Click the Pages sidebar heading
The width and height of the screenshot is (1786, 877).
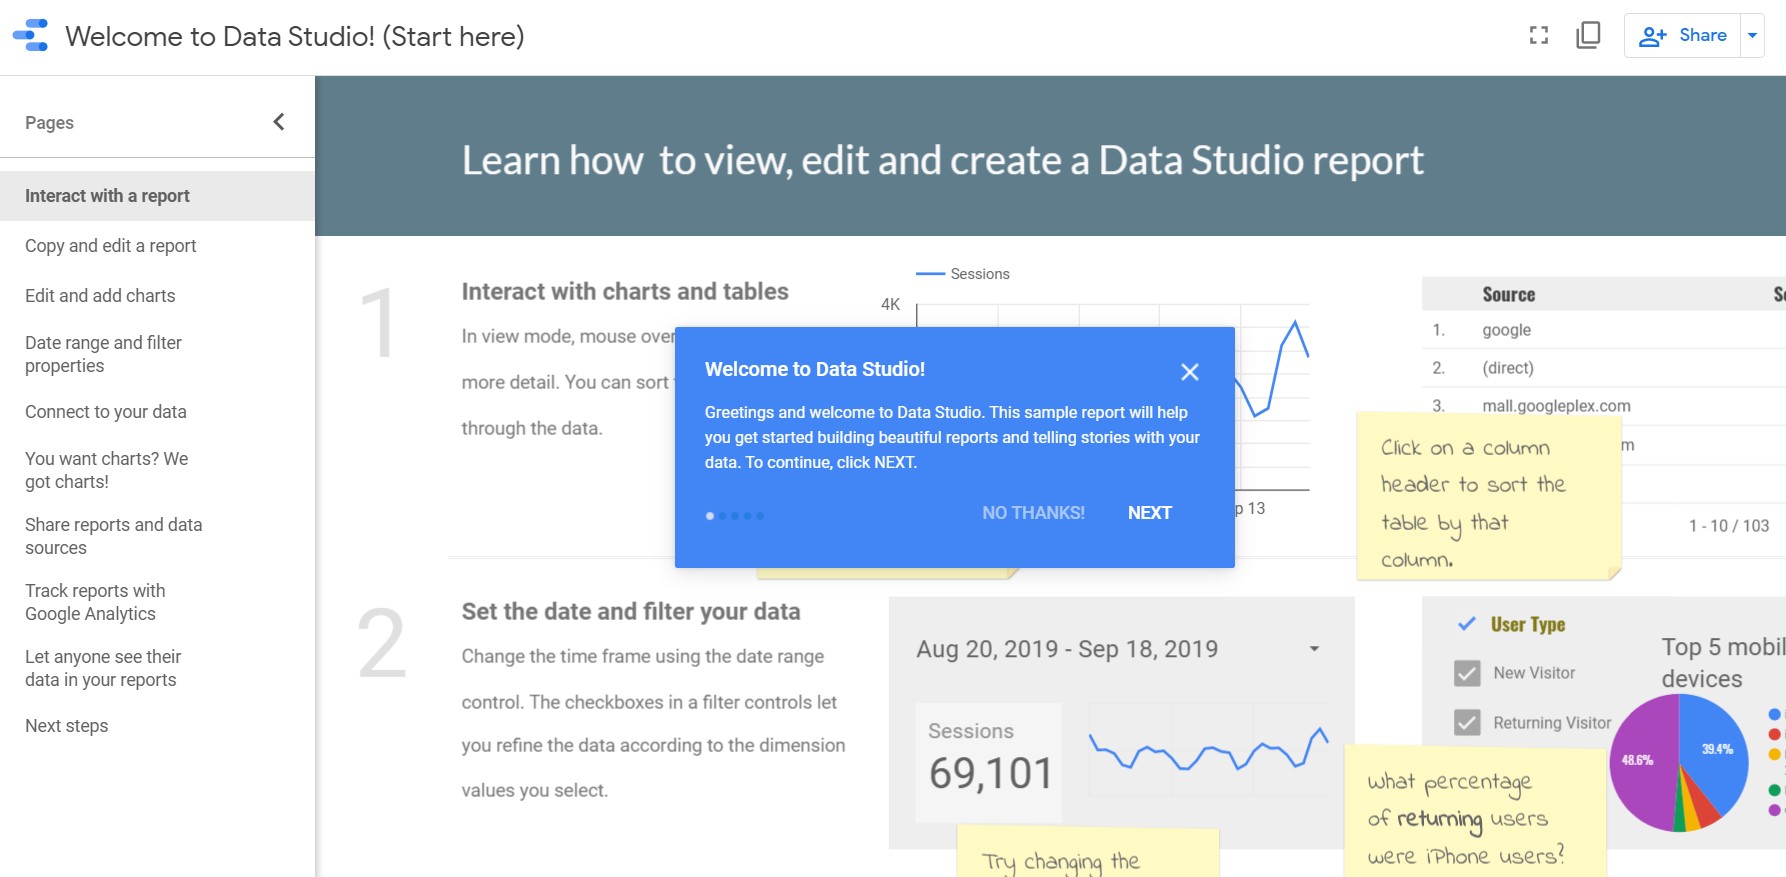49,123
